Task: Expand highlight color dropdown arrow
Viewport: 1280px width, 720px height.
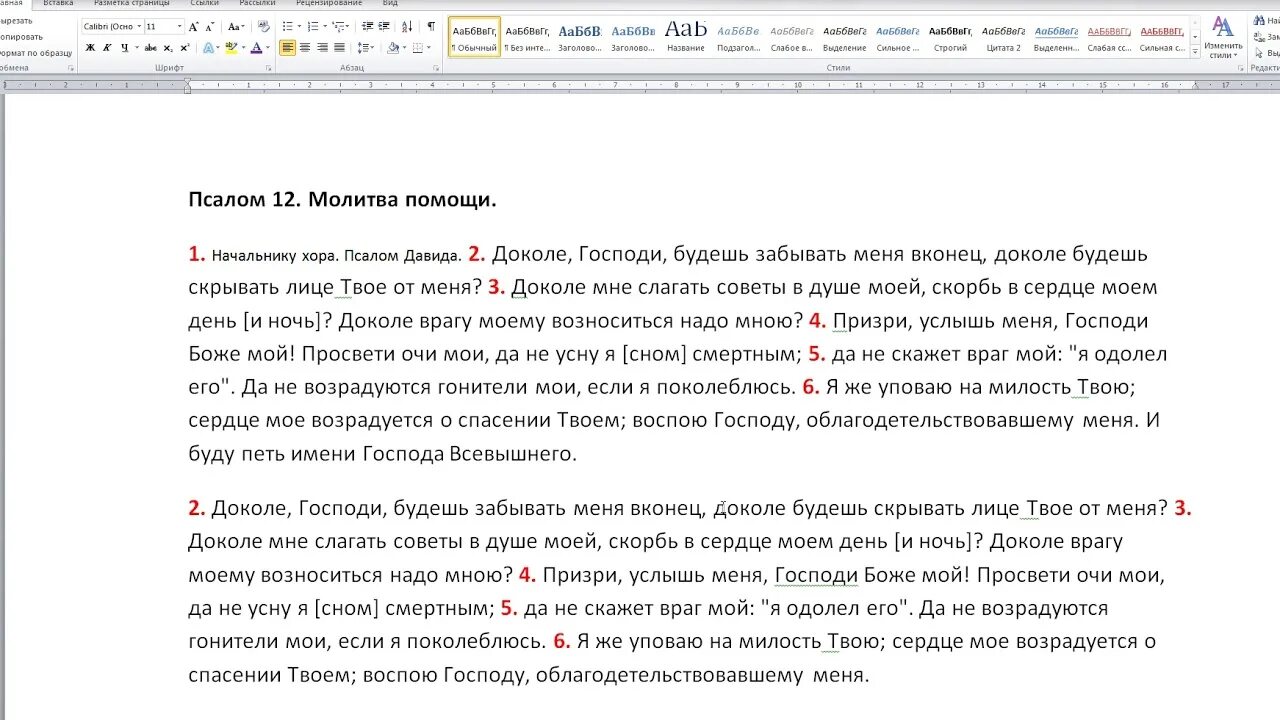Action: (243, 48)
